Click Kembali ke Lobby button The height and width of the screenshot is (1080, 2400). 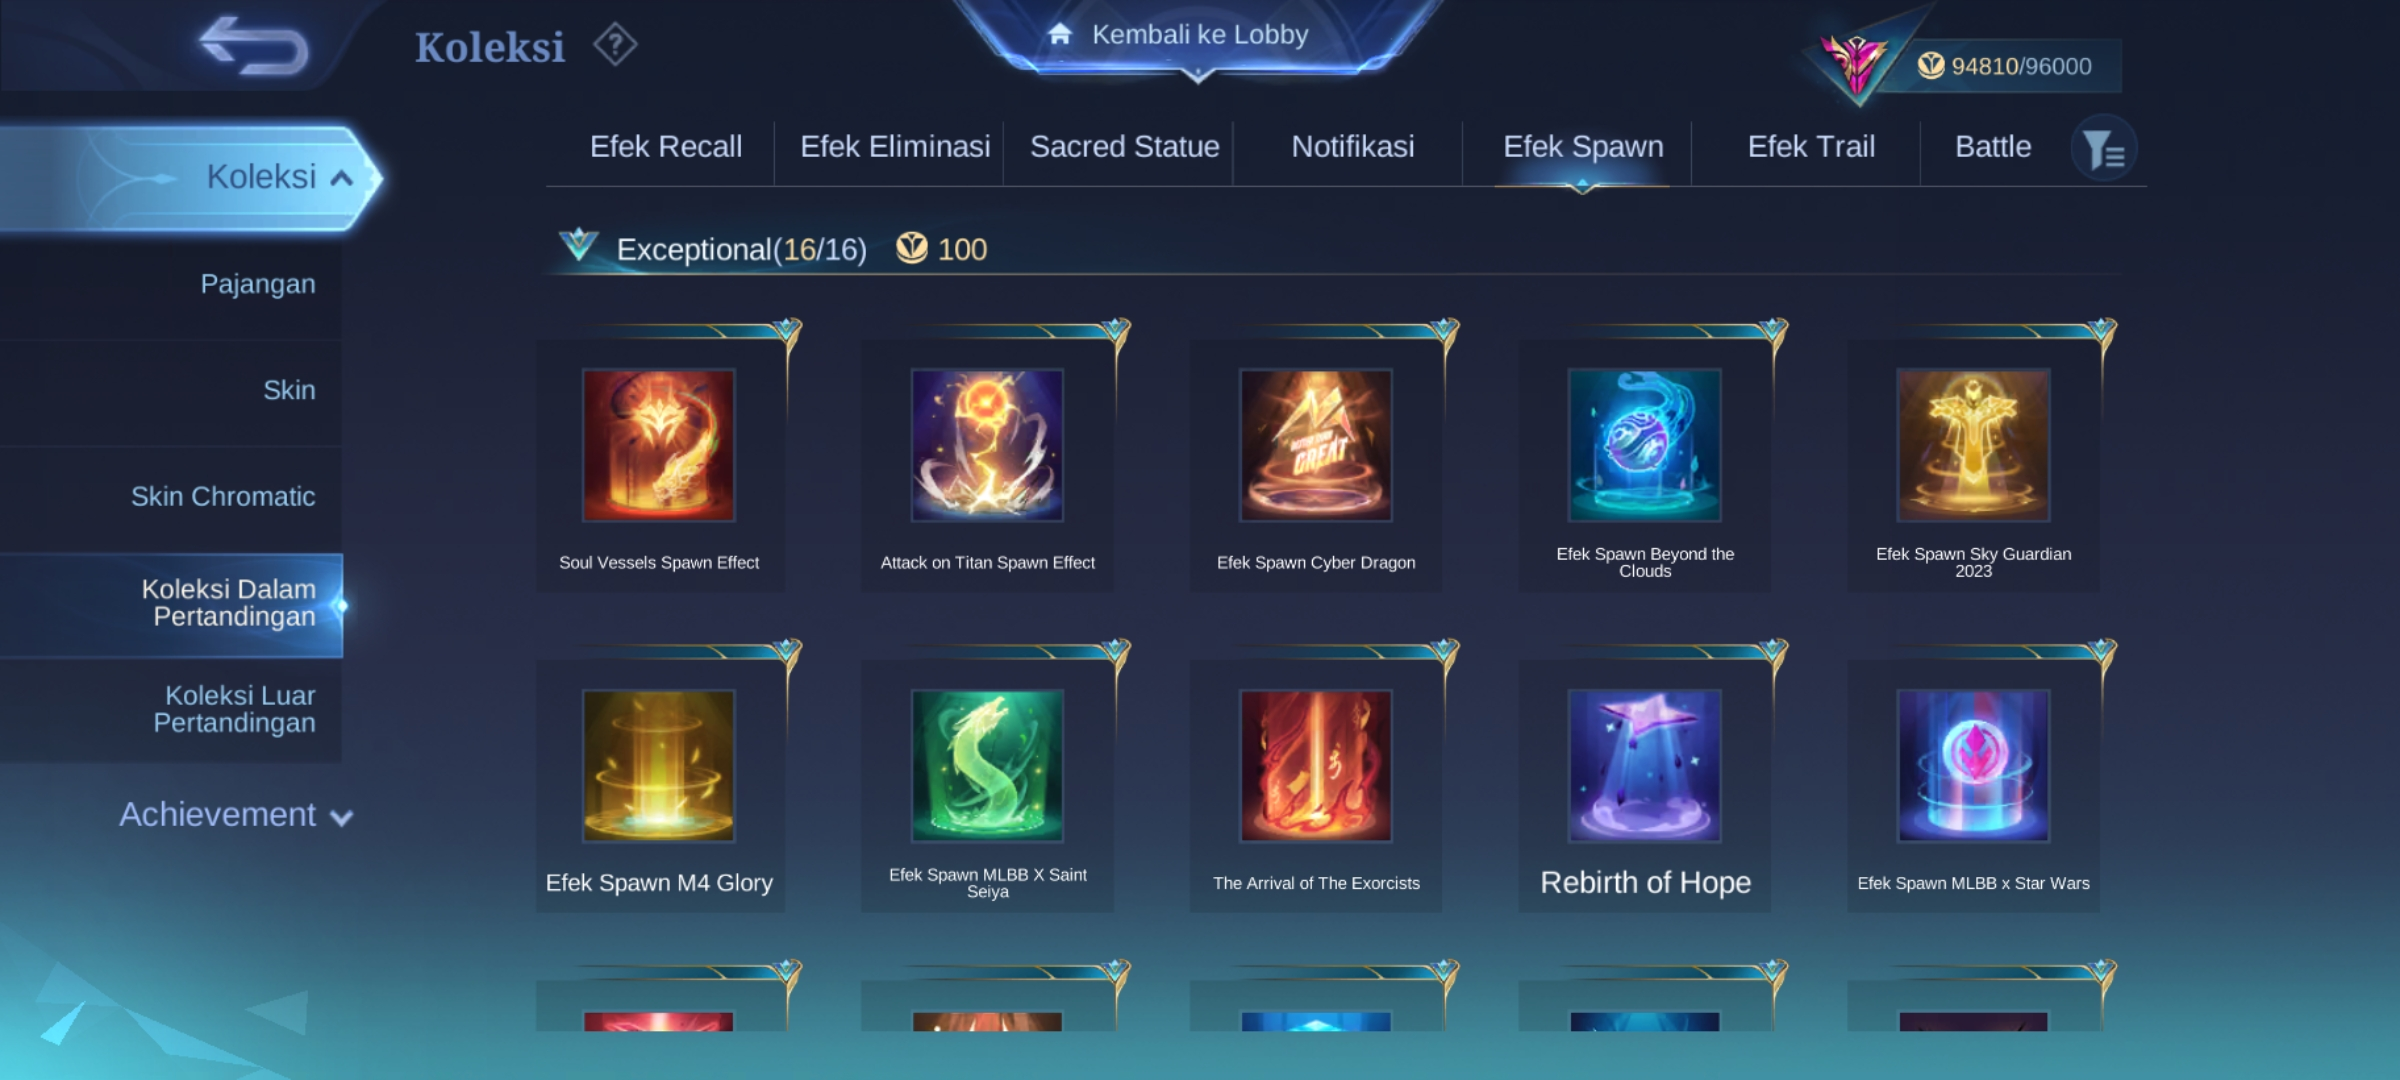click(1198, 36)
